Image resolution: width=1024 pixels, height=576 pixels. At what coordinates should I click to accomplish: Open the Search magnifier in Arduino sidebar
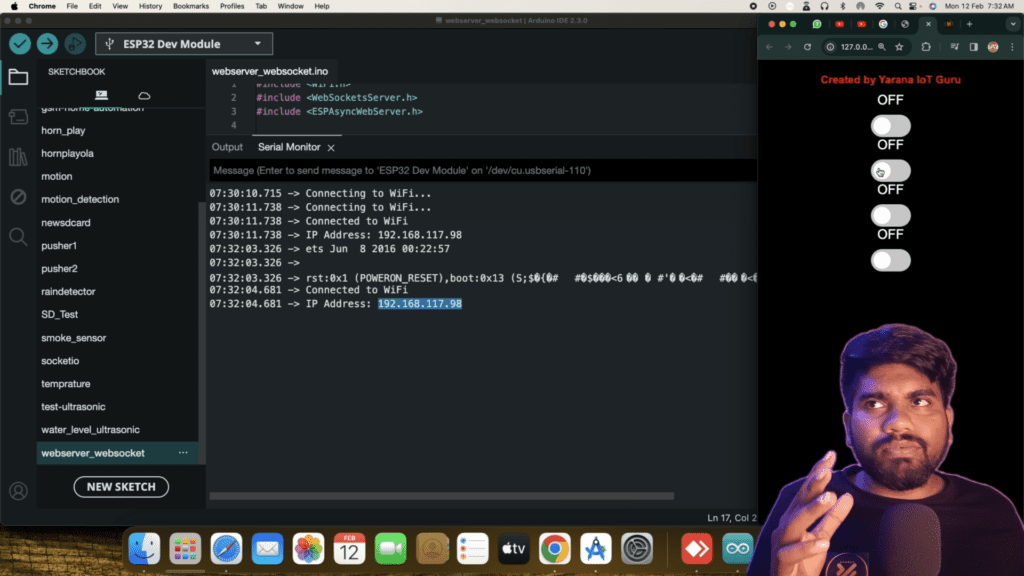pyautogui.click(x=18, y=236)
